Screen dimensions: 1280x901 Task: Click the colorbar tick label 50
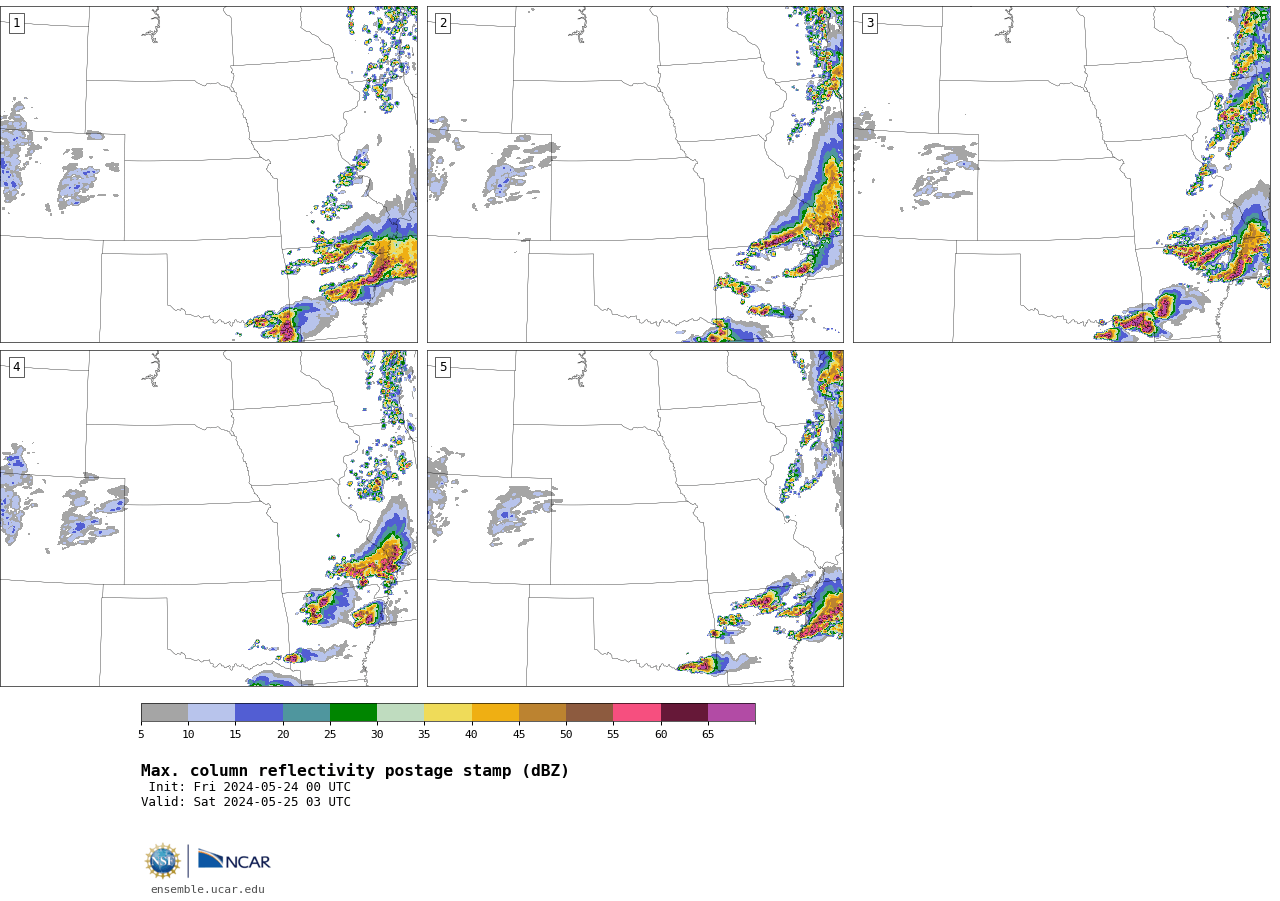[x=566, y=735]
